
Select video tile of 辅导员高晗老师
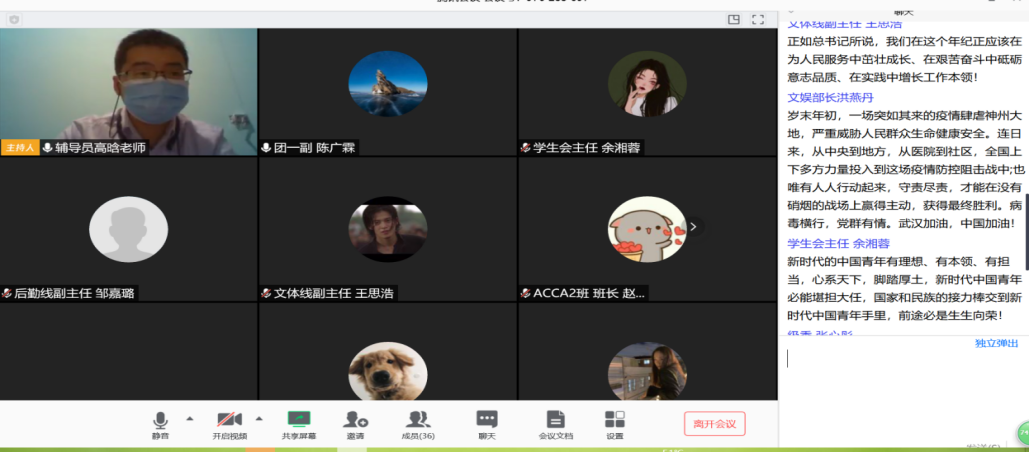pyautogui.click(x=129, y=91)
